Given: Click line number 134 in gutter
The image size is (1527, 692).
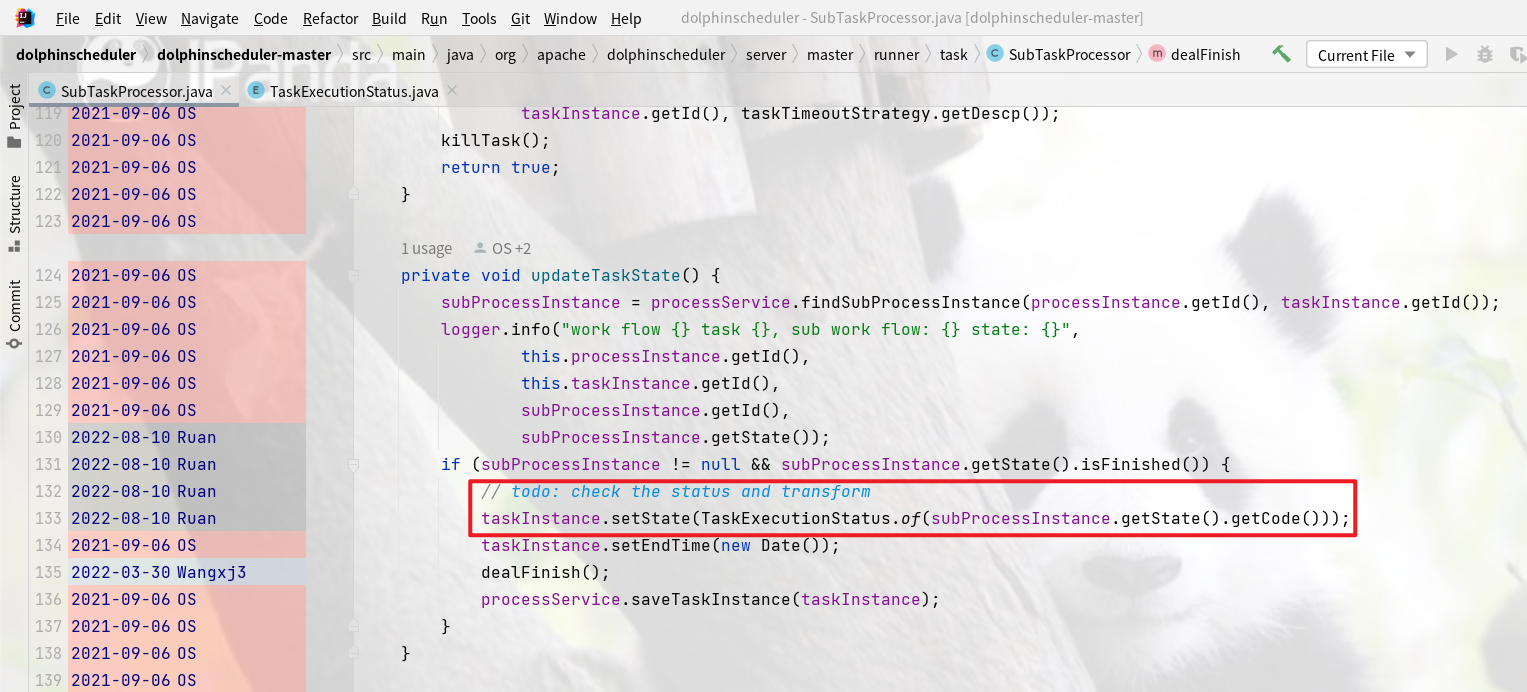Looking at the screenshot, I should tap(48, 545).
